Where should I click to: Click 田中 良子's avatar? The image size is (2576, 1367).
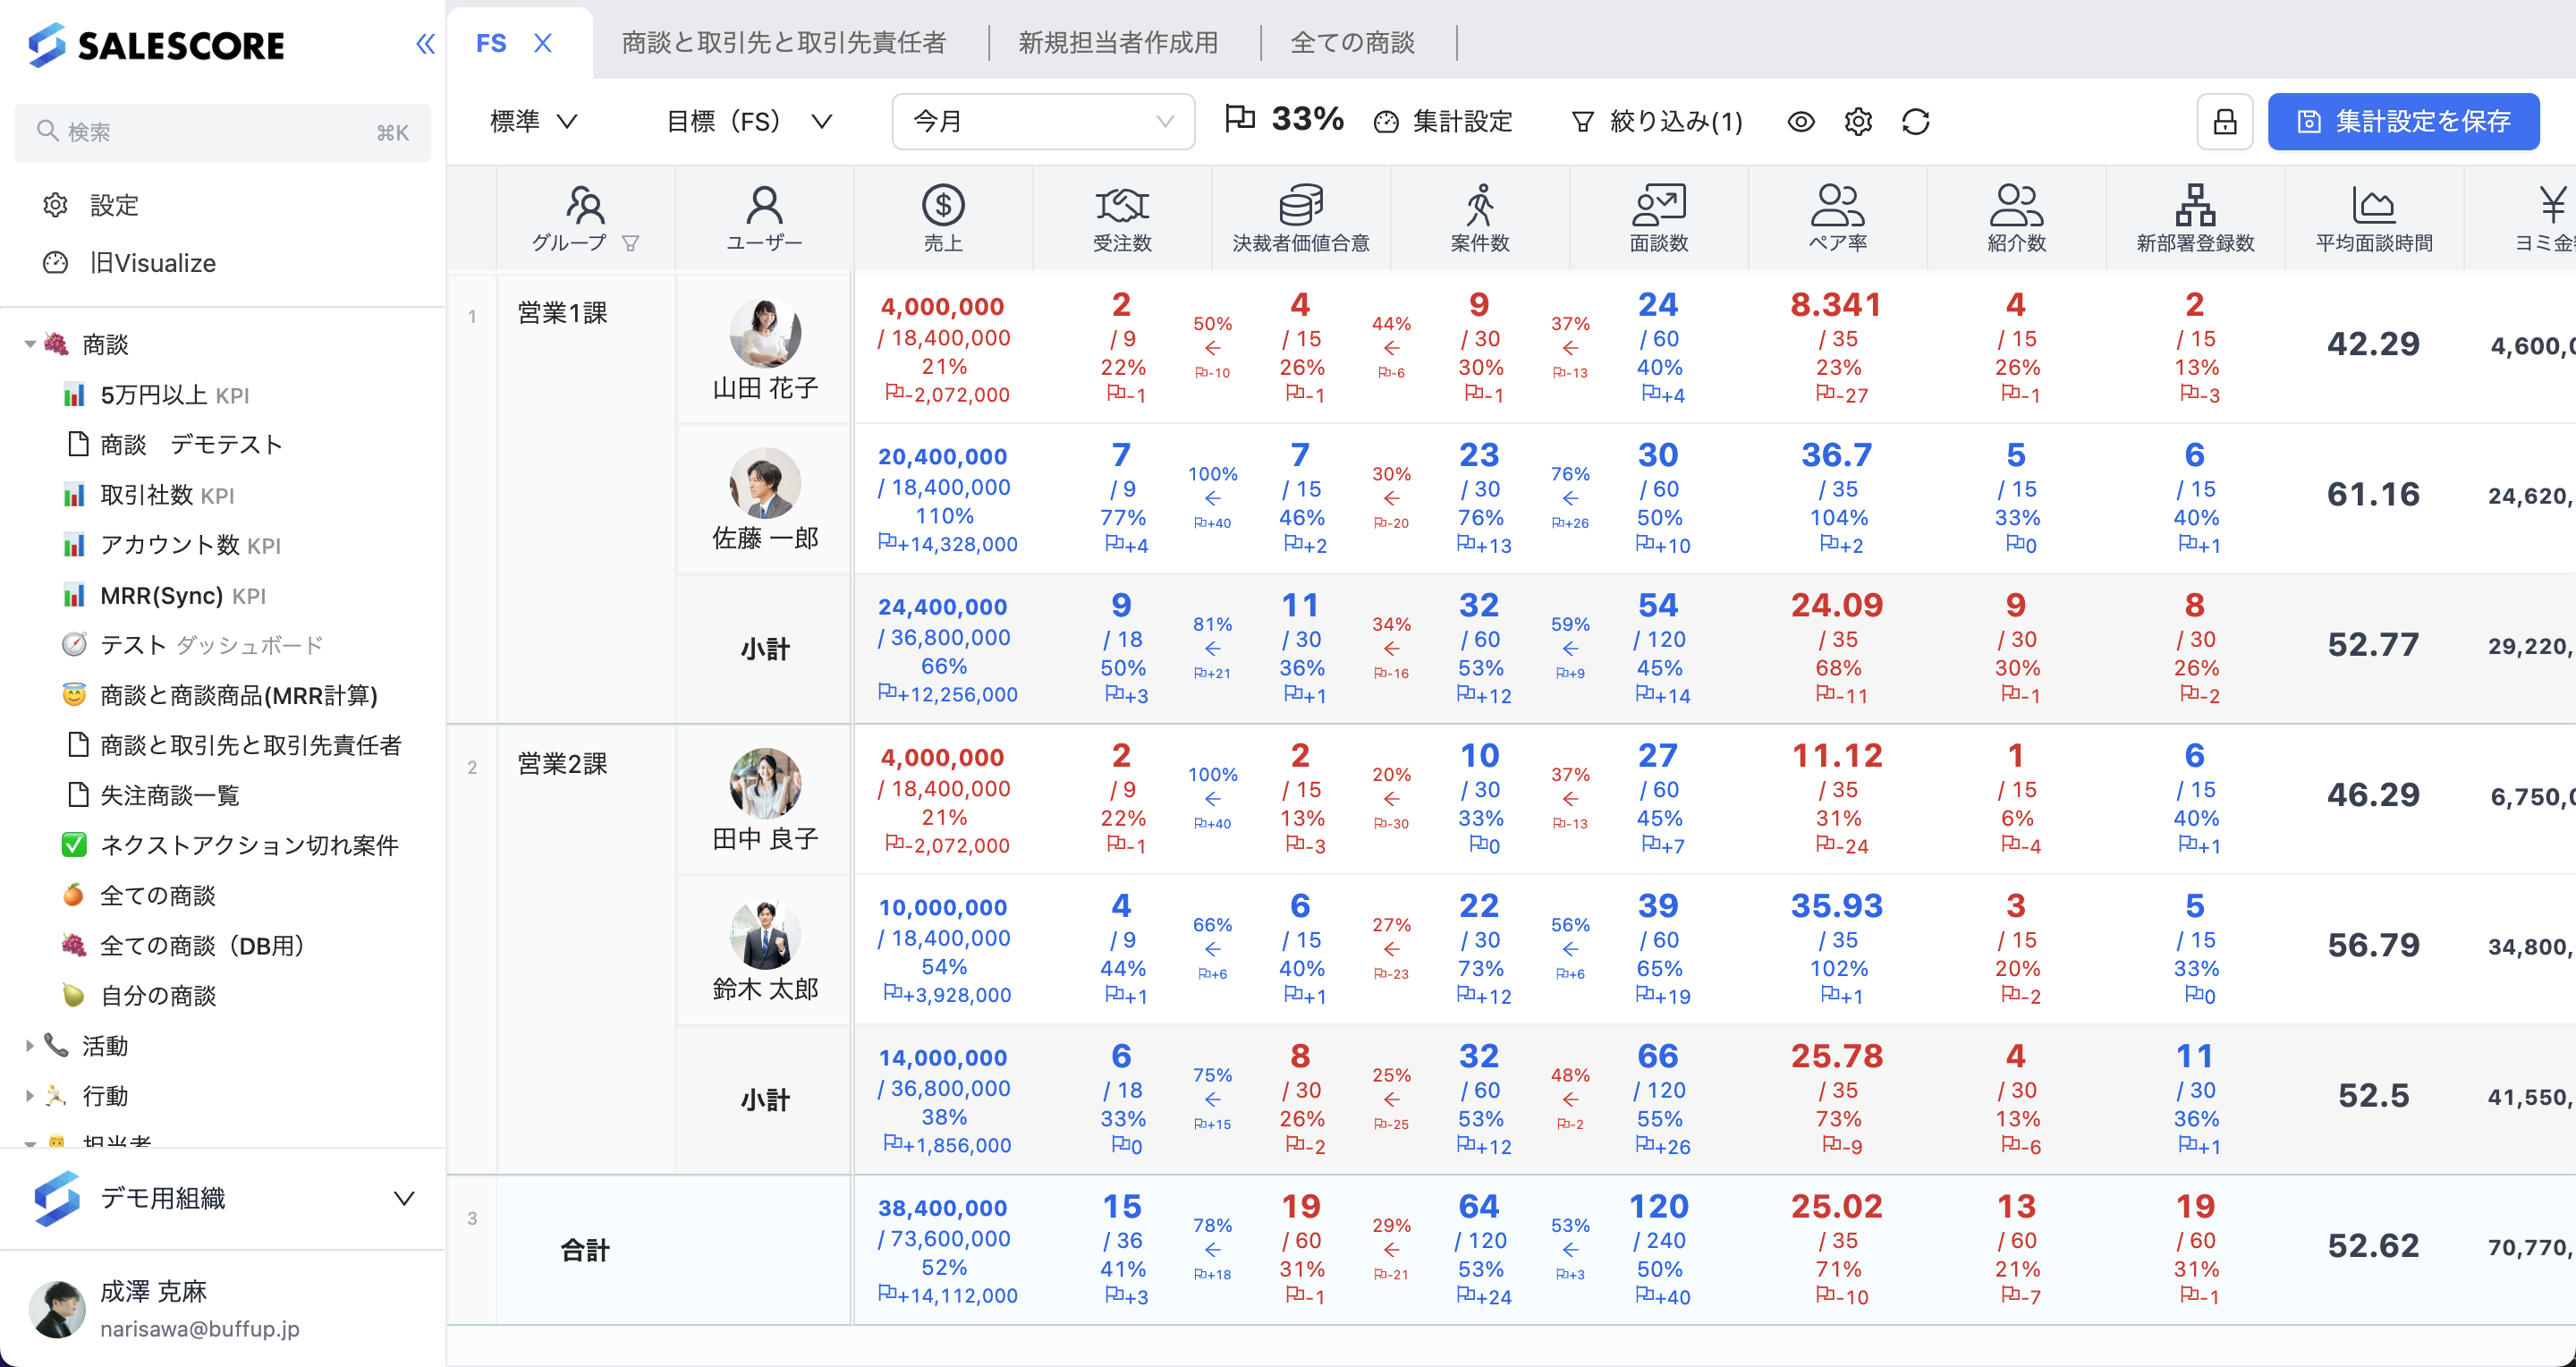tap(765, 784)
